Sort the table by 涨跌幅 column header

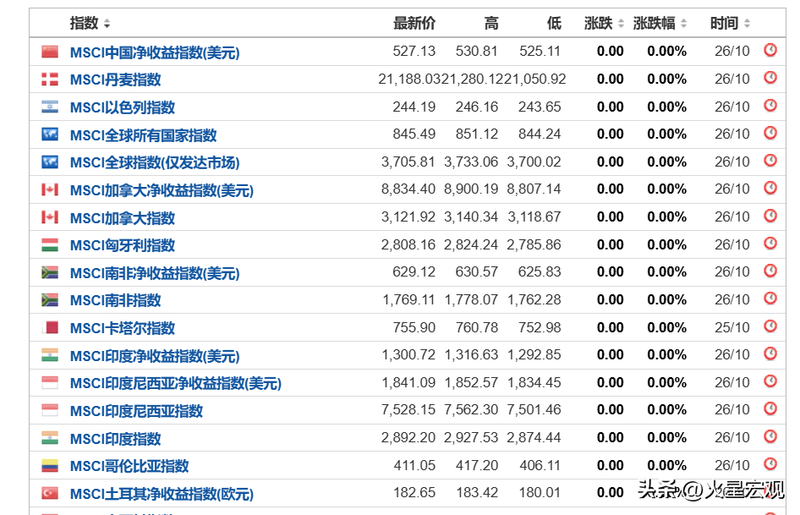(x=660, y=23)
